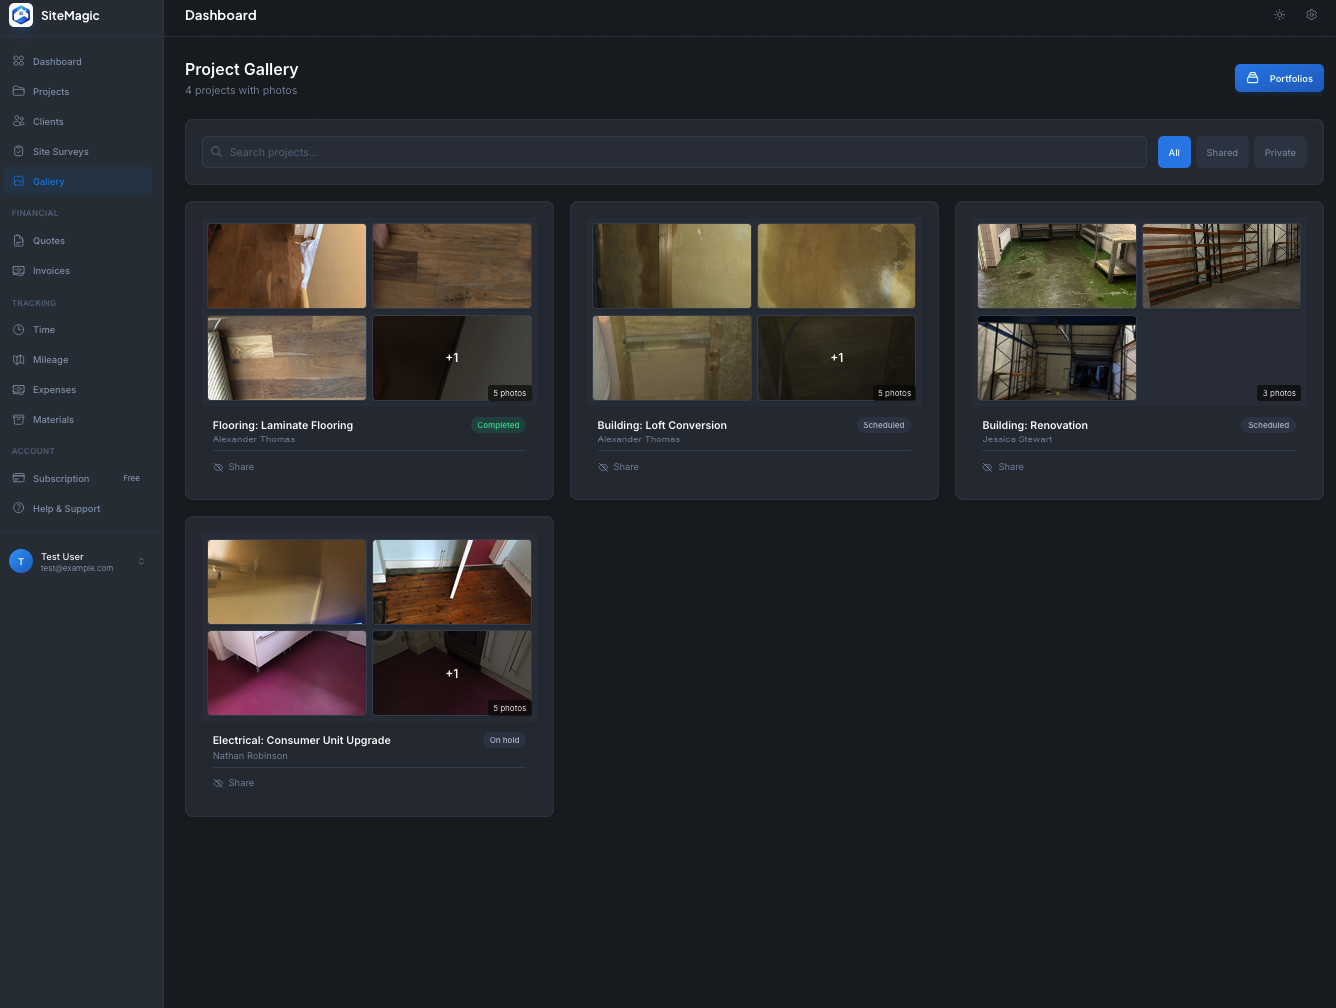Navigate to Quotes under Financial
This screenshot has width=1336, height=1008.
tap(48, 240)
